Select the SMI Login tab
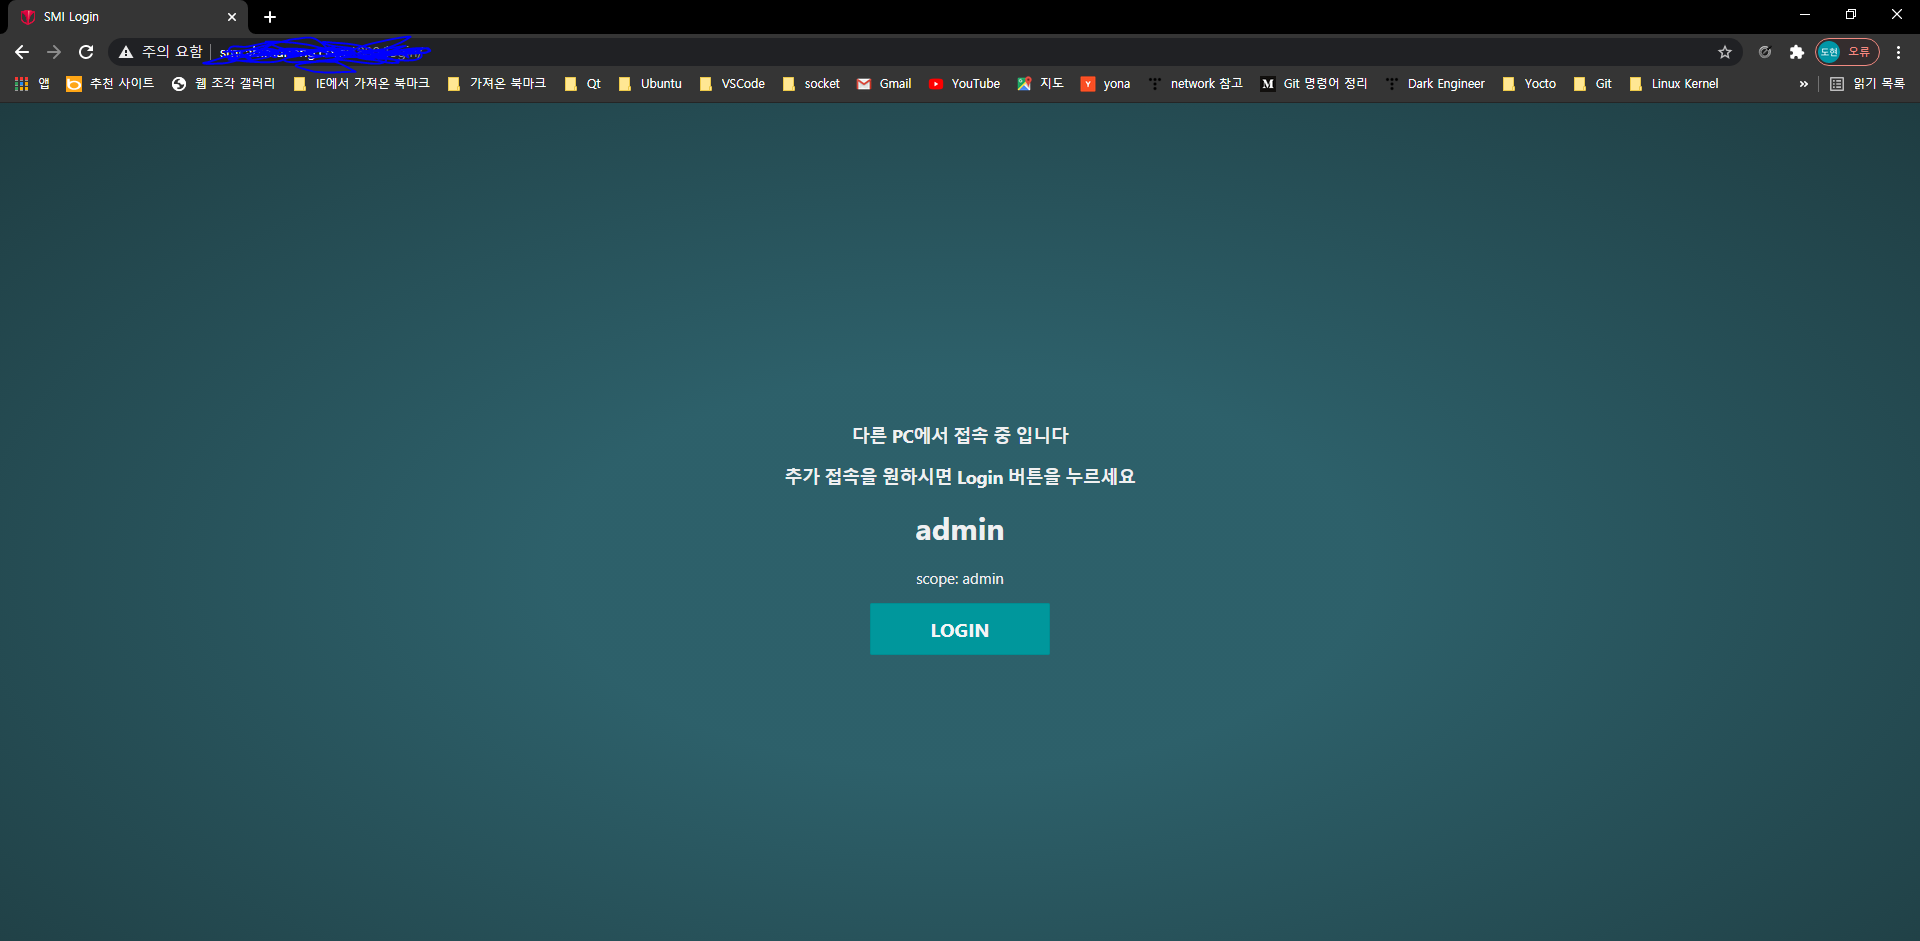The image size is (1920, 941). pos(127,17)
